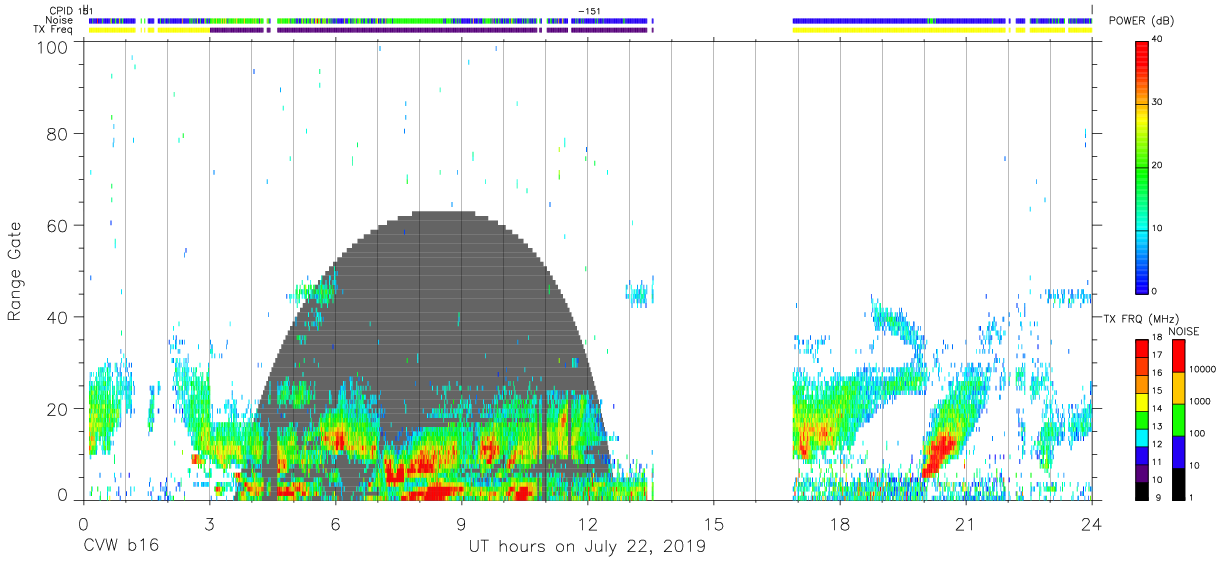Select the green 100-1000 noise legend swatch
The image size is (1228, 567).
[x=1177, y=419]
